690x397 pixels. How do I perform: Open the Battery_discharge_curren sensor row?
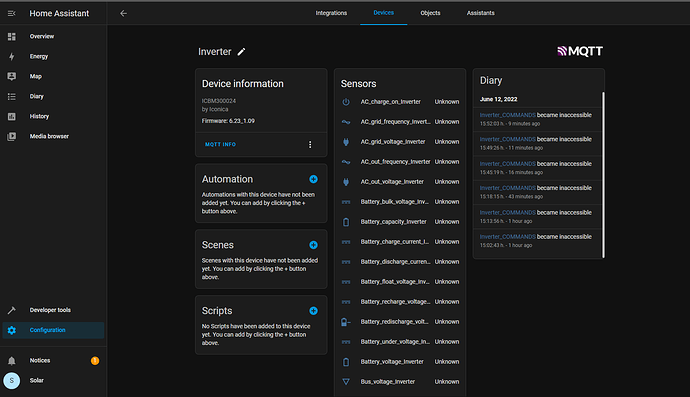click(400, 262)
